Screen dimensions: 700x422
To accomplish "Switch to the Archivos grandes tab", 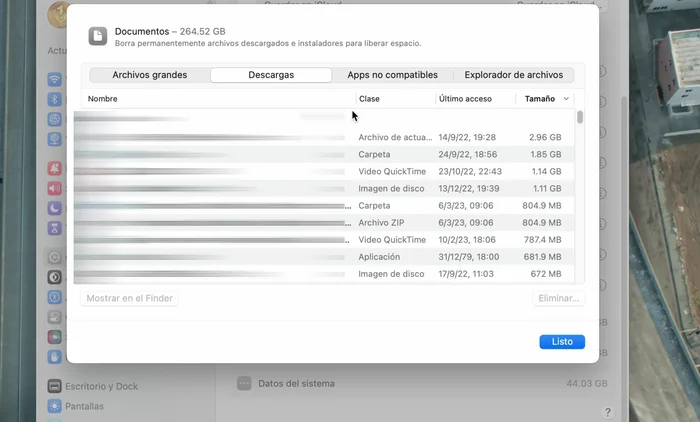I will tap(150, 75).
